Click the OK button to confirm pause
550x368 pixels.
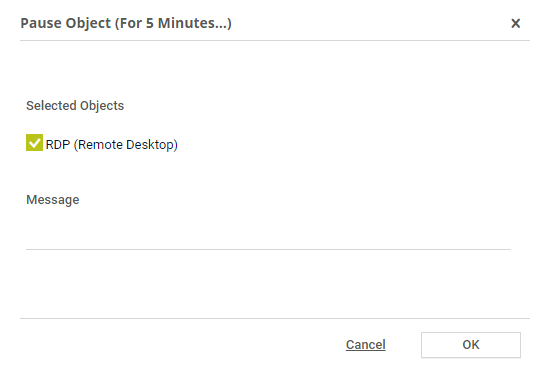pyautogui.click(x=471, y=345)
